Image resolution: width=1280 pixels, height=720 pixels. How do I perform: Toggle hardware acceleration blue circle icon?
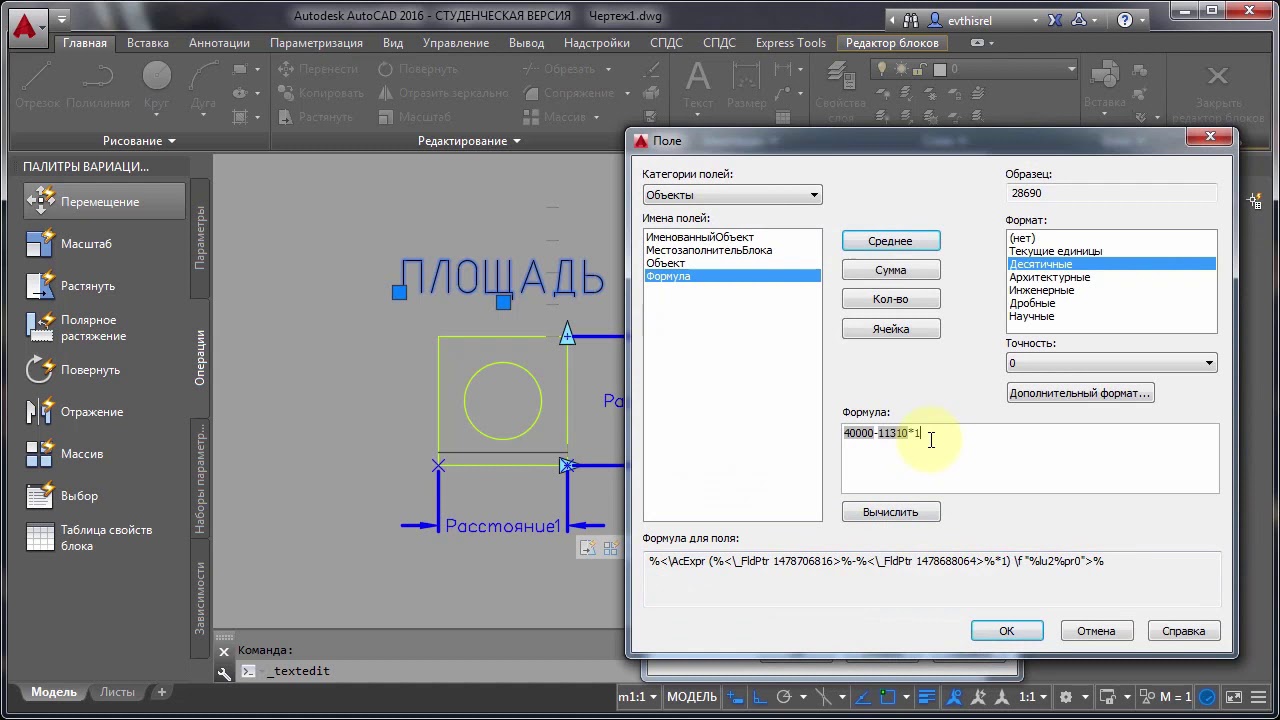click(1208, 697)
